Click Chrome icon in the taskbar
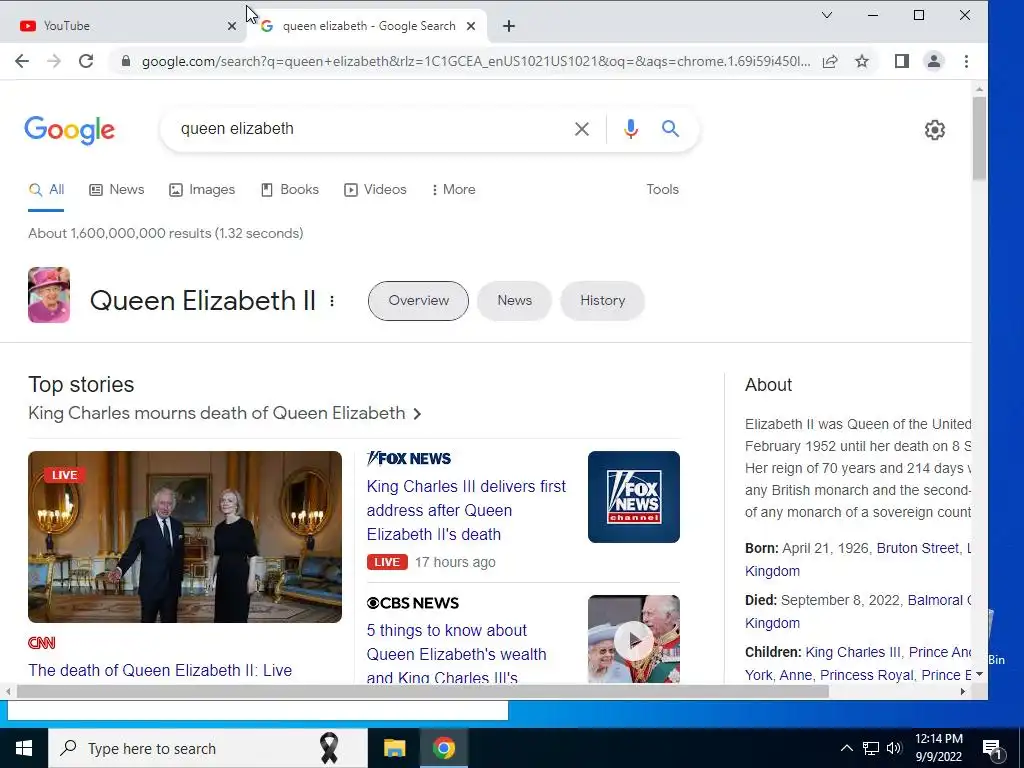1024x768 pixels. point(443,748)
